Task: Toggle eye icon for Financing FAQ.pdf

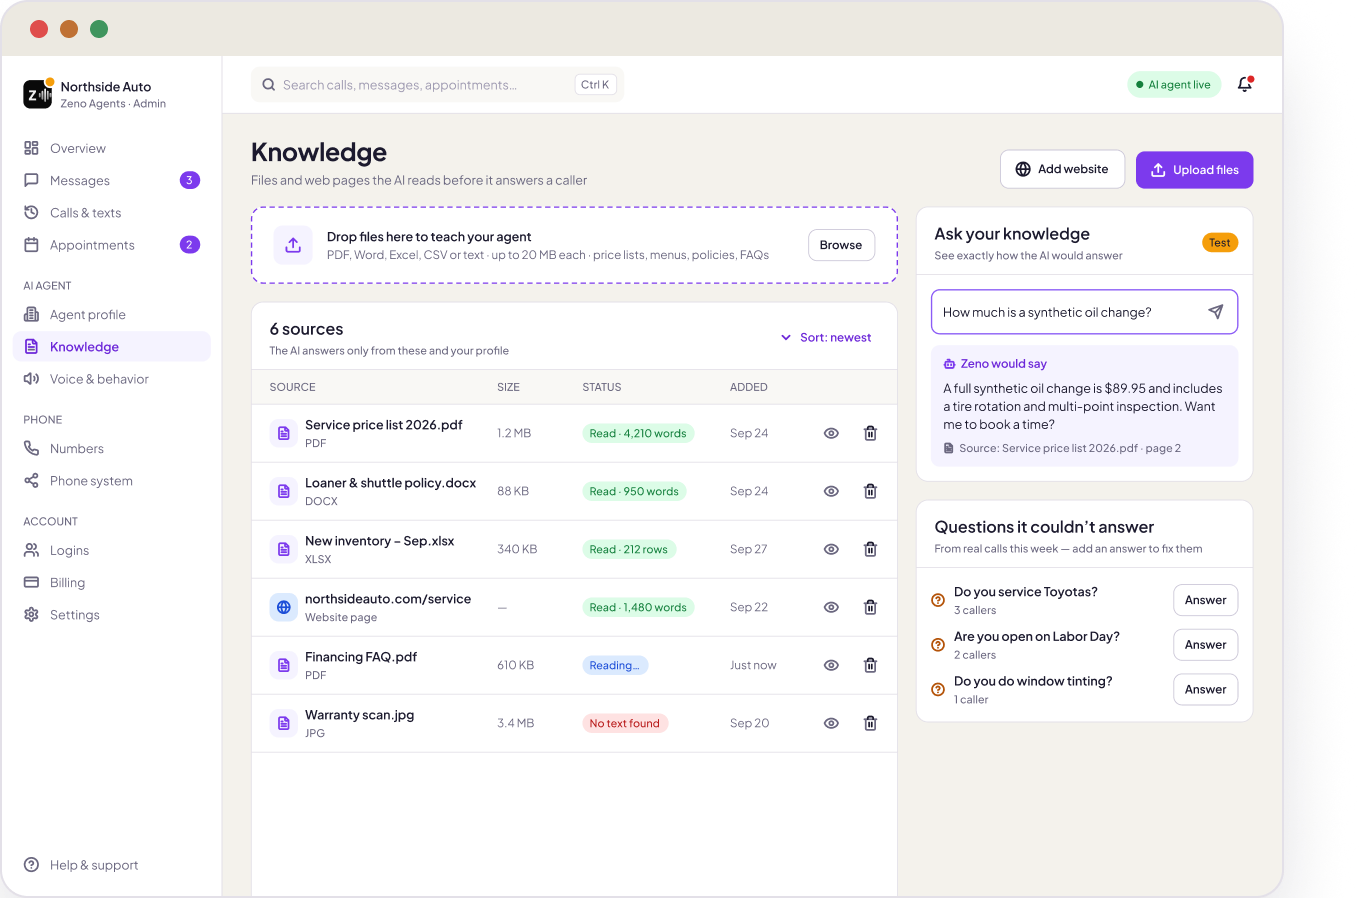Action: pos(831,665)
